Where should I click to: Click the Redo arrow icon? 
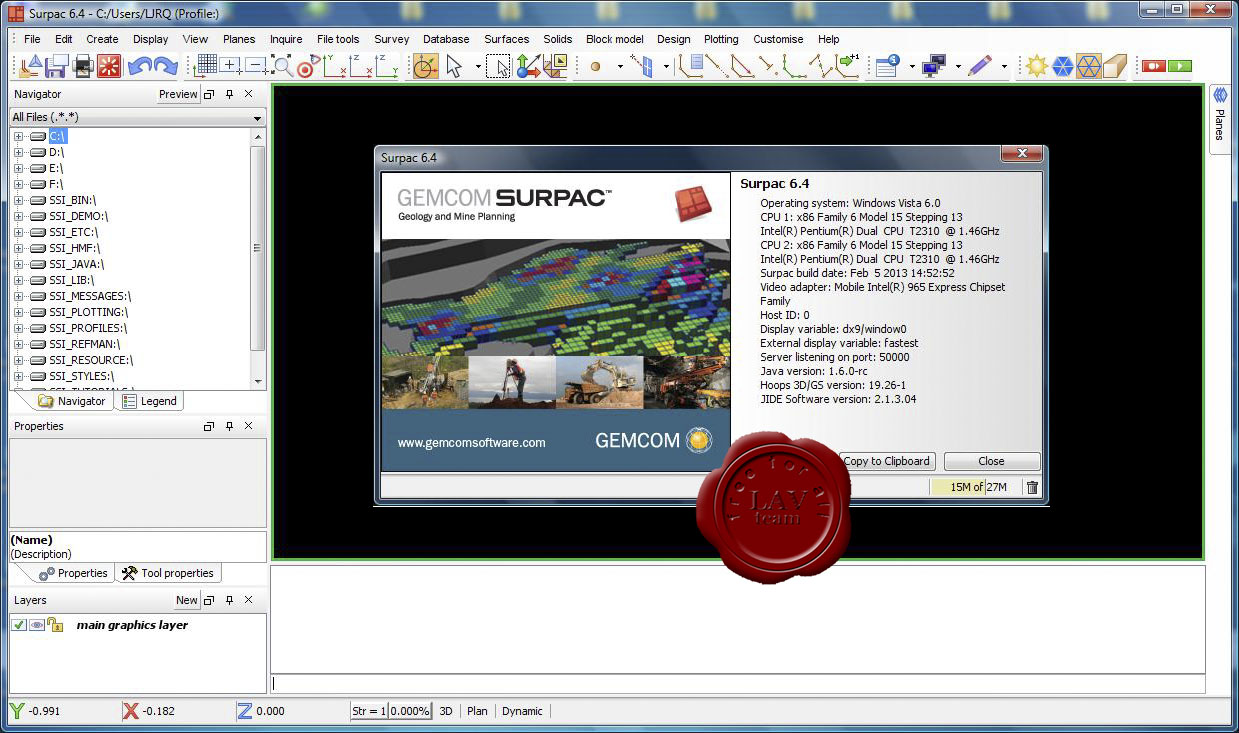165,66
